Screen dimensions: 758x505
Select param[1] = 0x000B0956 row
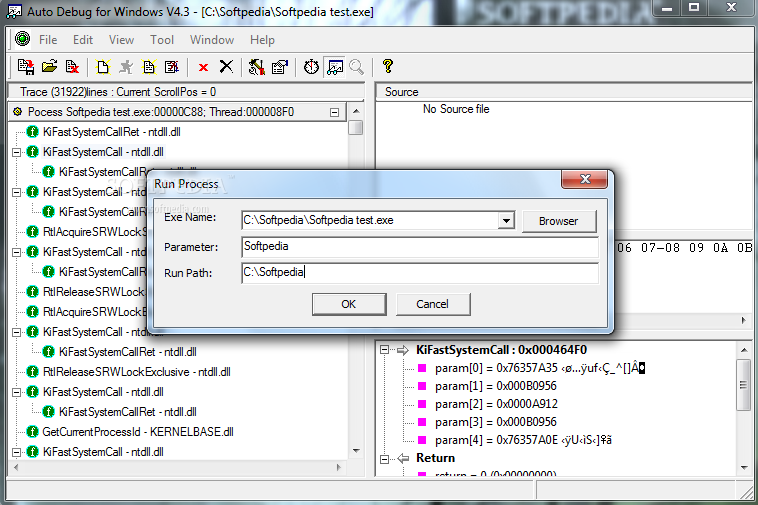tap(496, 386)
